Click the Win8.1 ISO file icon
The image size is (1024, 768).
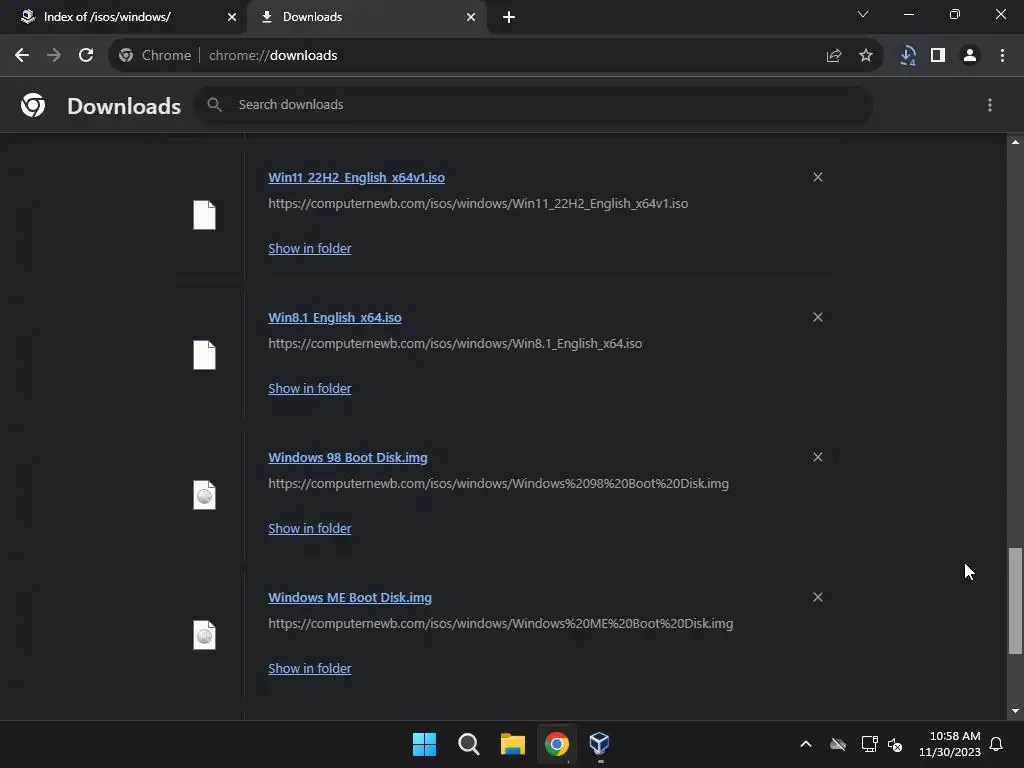[x=204, y=355]
